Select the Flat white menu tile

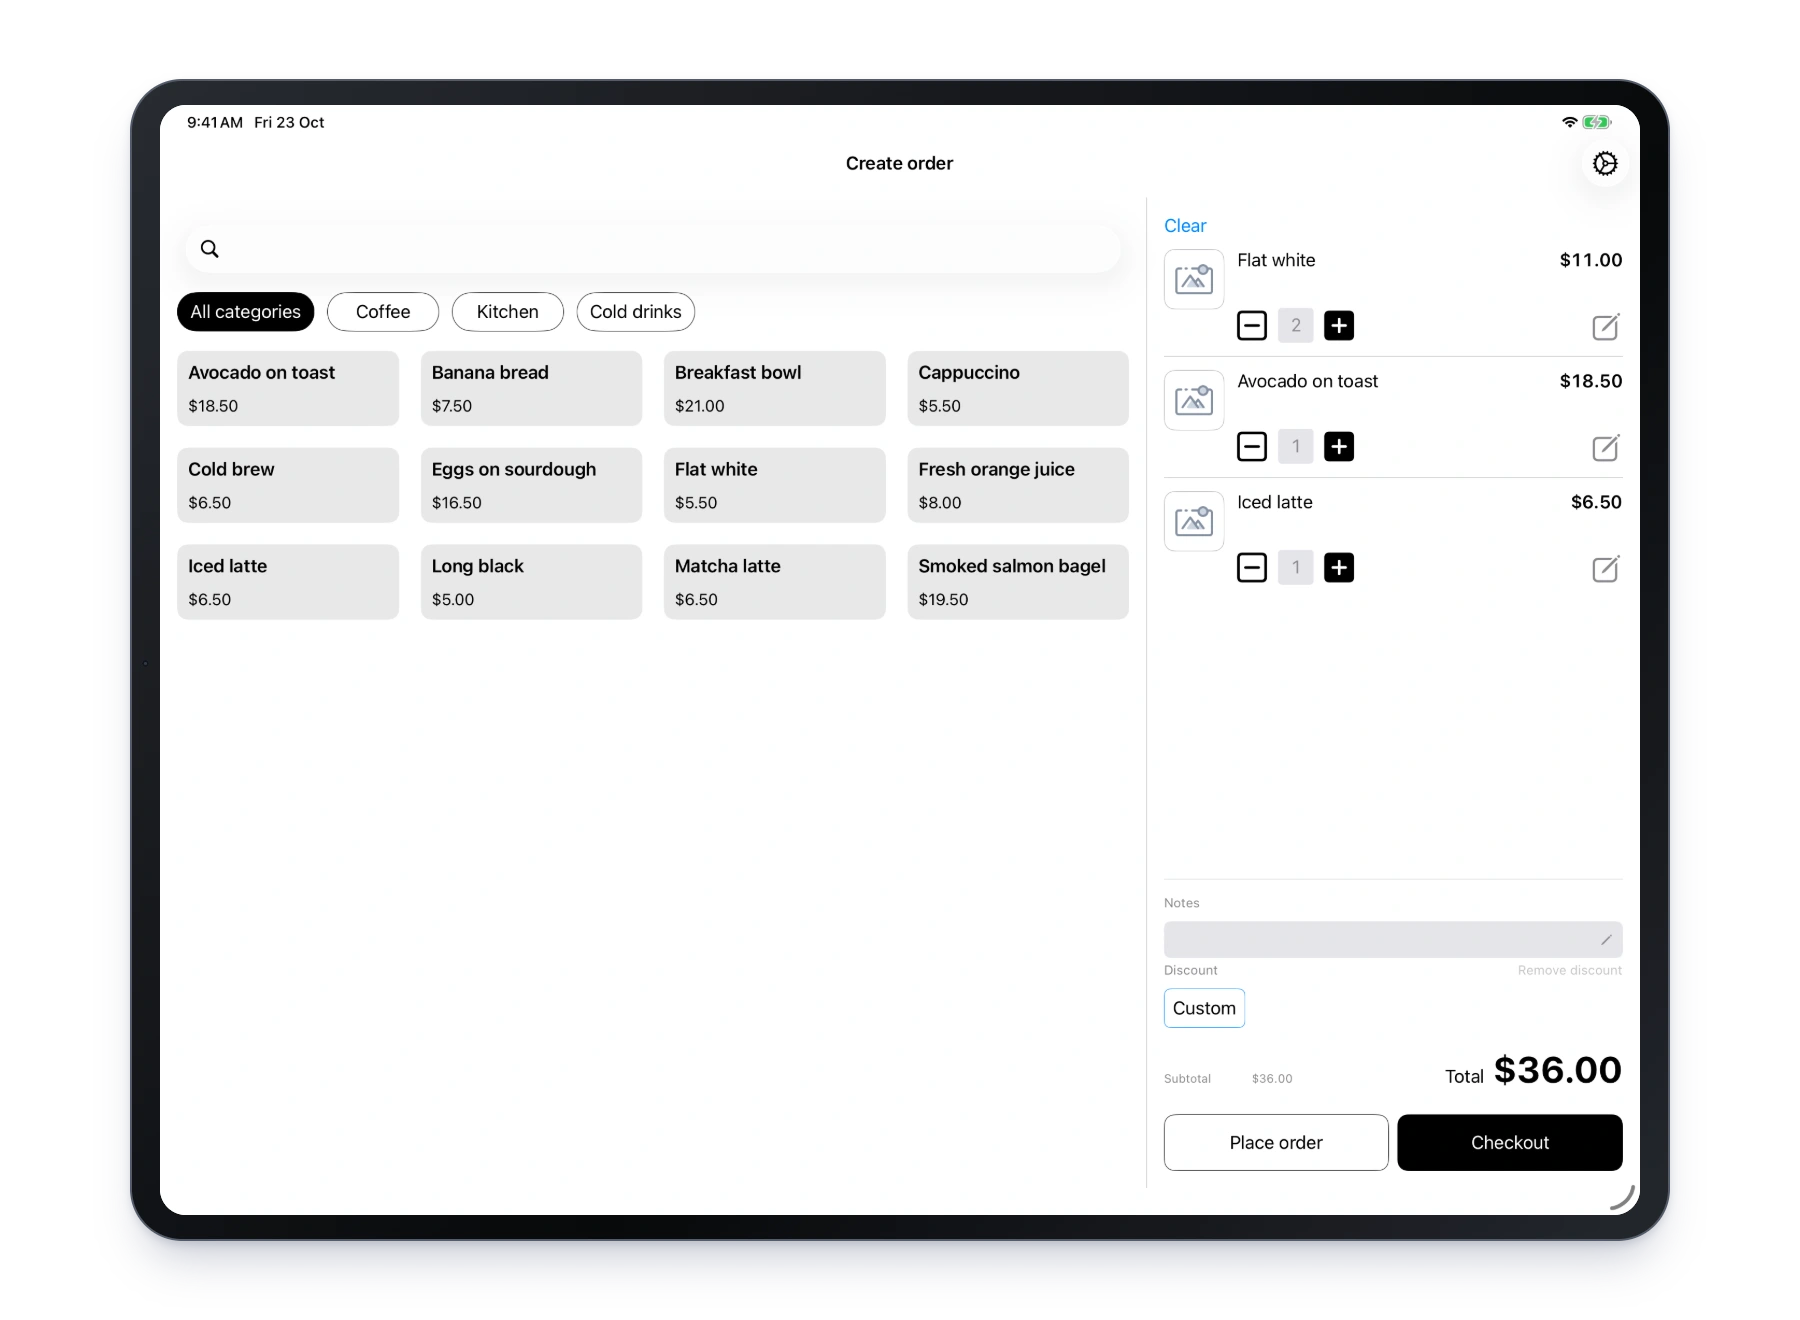pos(774,485)
